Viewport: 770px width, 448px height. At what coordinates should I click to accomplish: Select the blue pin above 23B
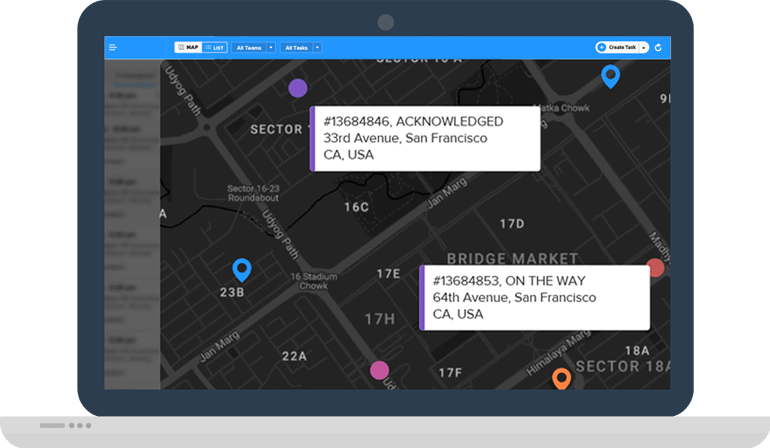241,268
